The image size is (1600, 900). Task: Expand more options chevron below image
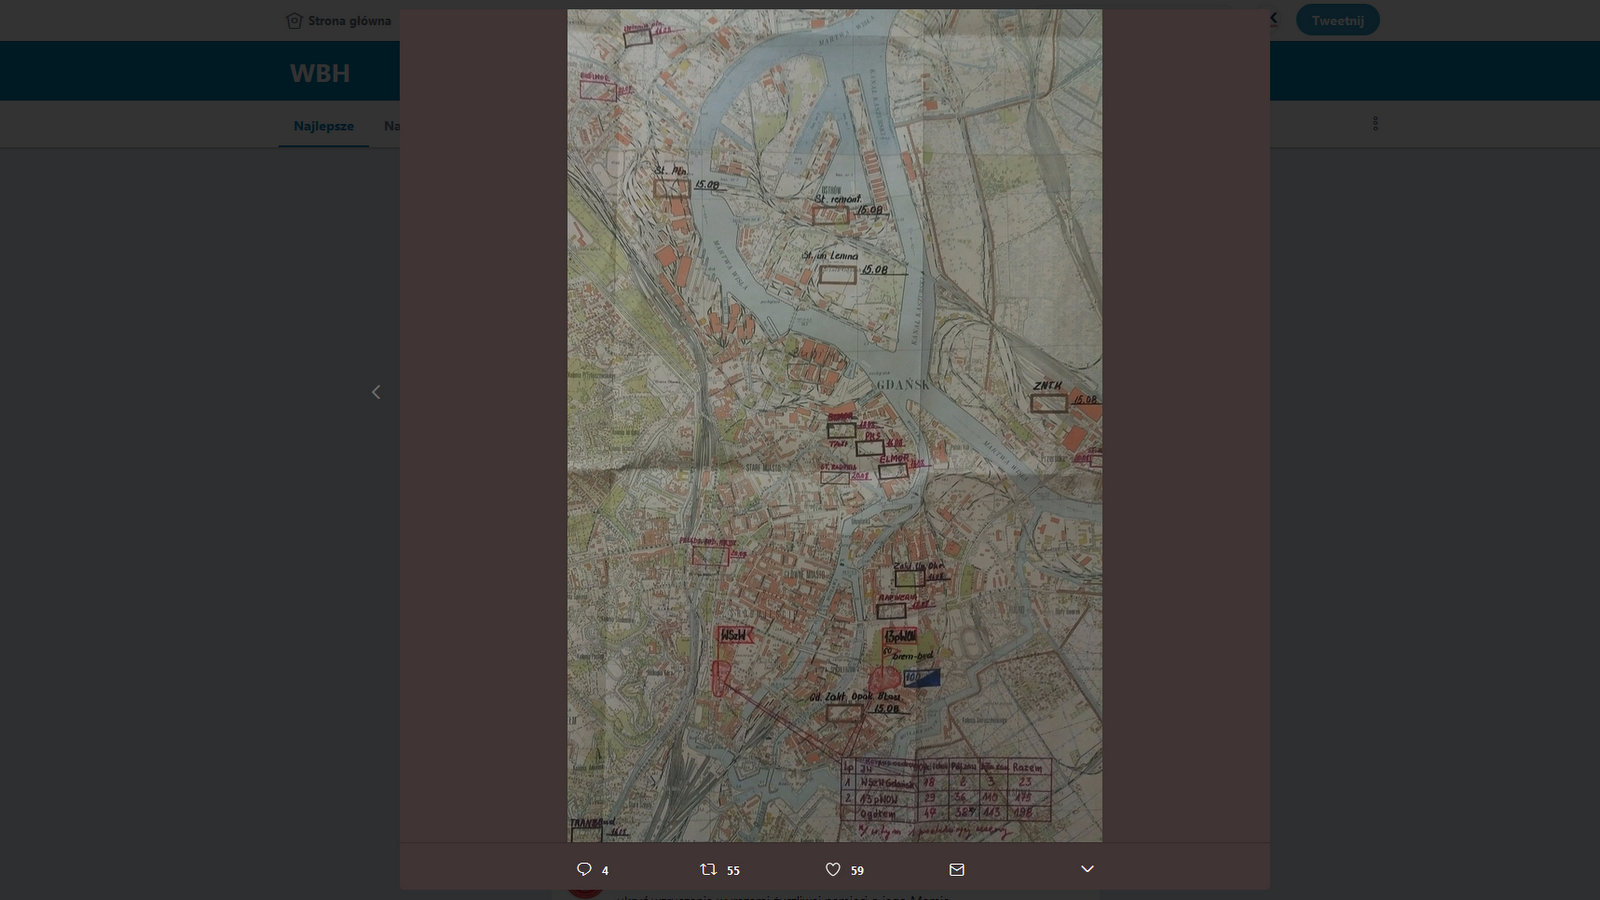[1087, 869]
